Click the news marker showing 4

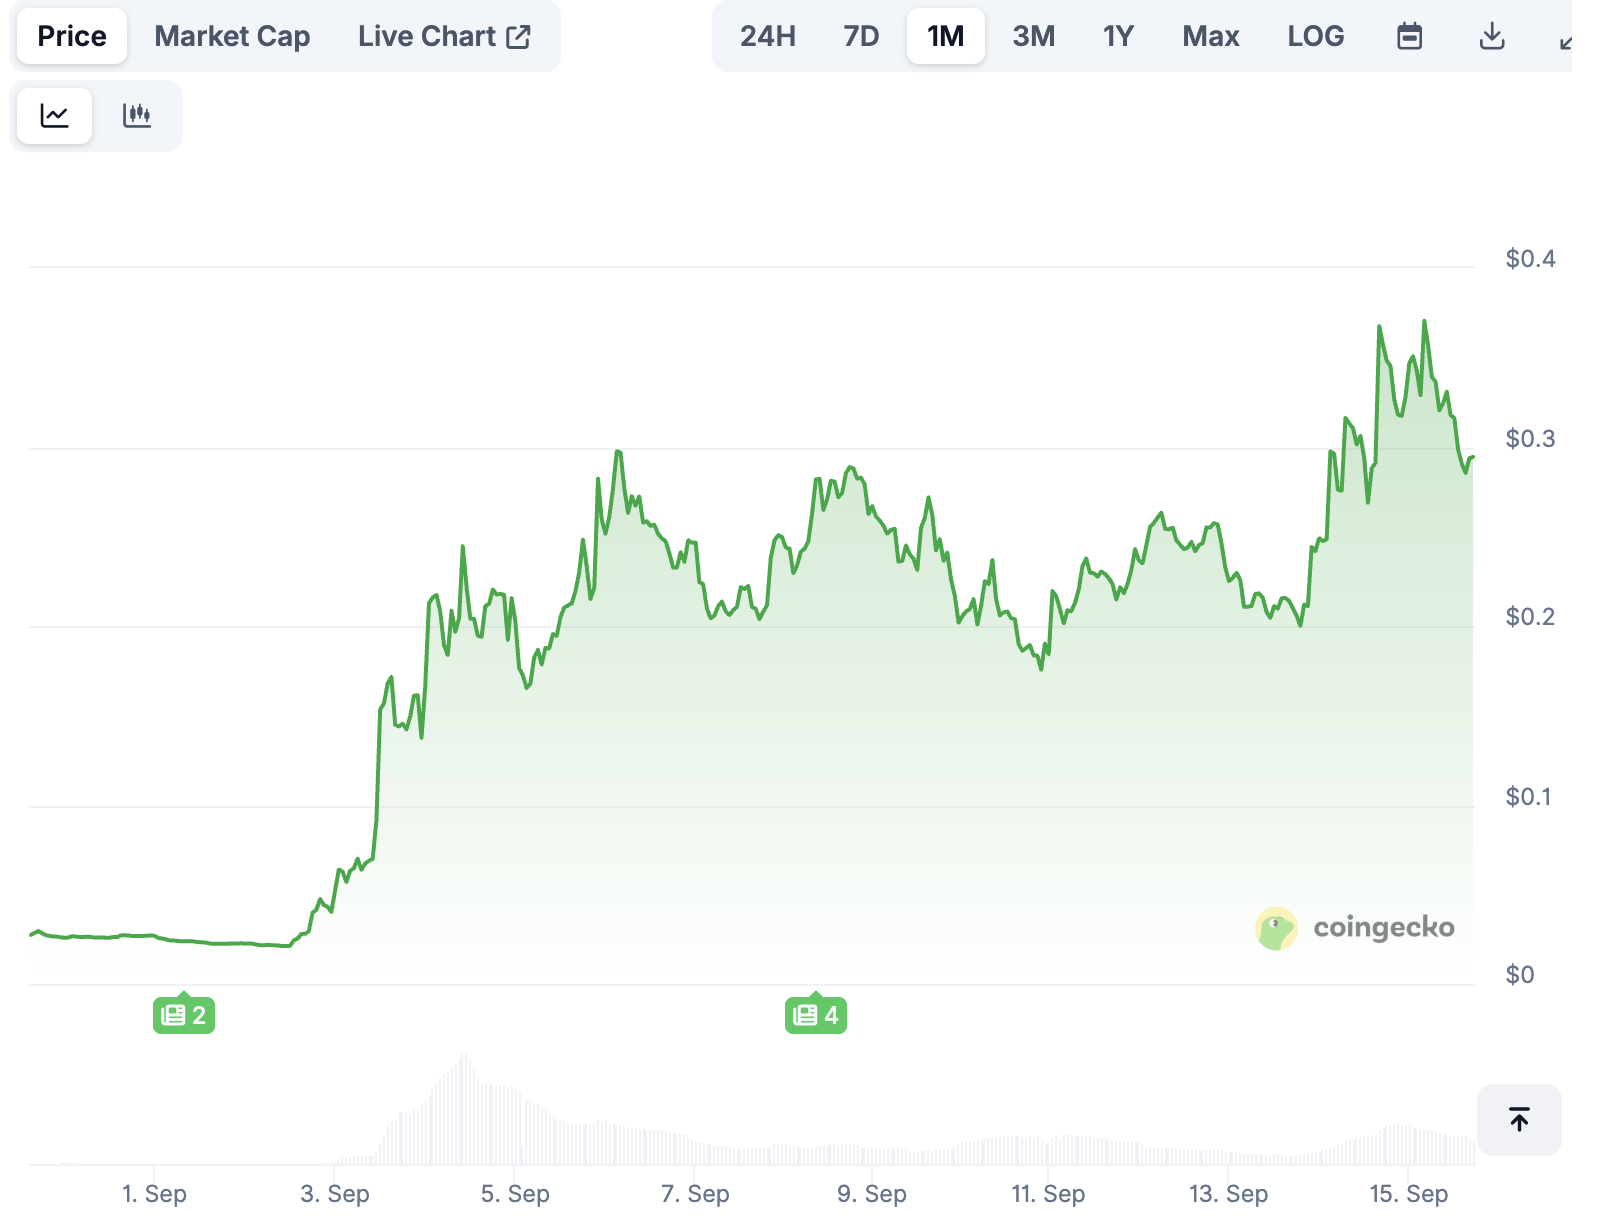coord(815,1014)
